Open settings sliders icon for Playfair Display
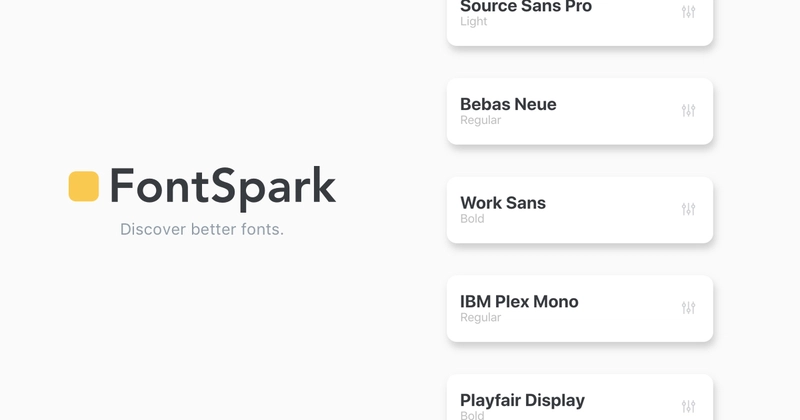This screenshot has width=800, height=420. [x=688, y=406]
